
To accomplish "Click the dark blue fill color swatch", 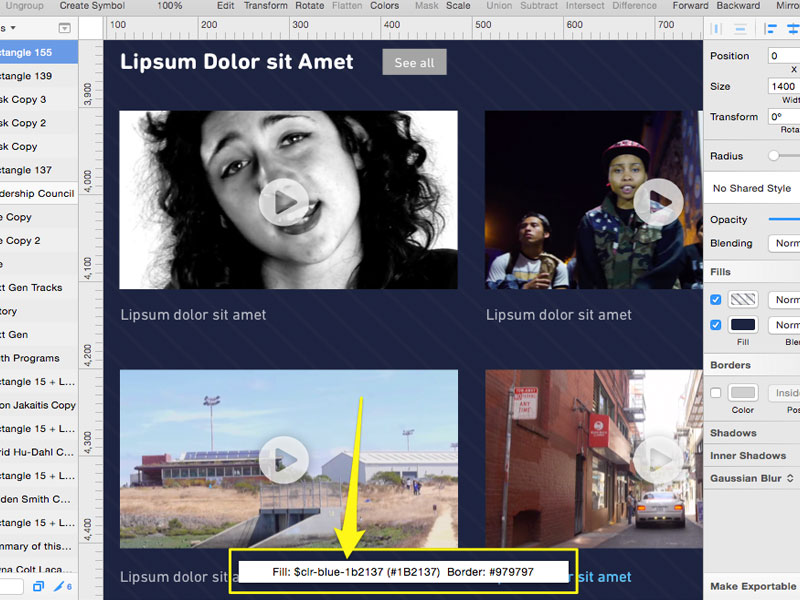I will [x=743, y=325].
